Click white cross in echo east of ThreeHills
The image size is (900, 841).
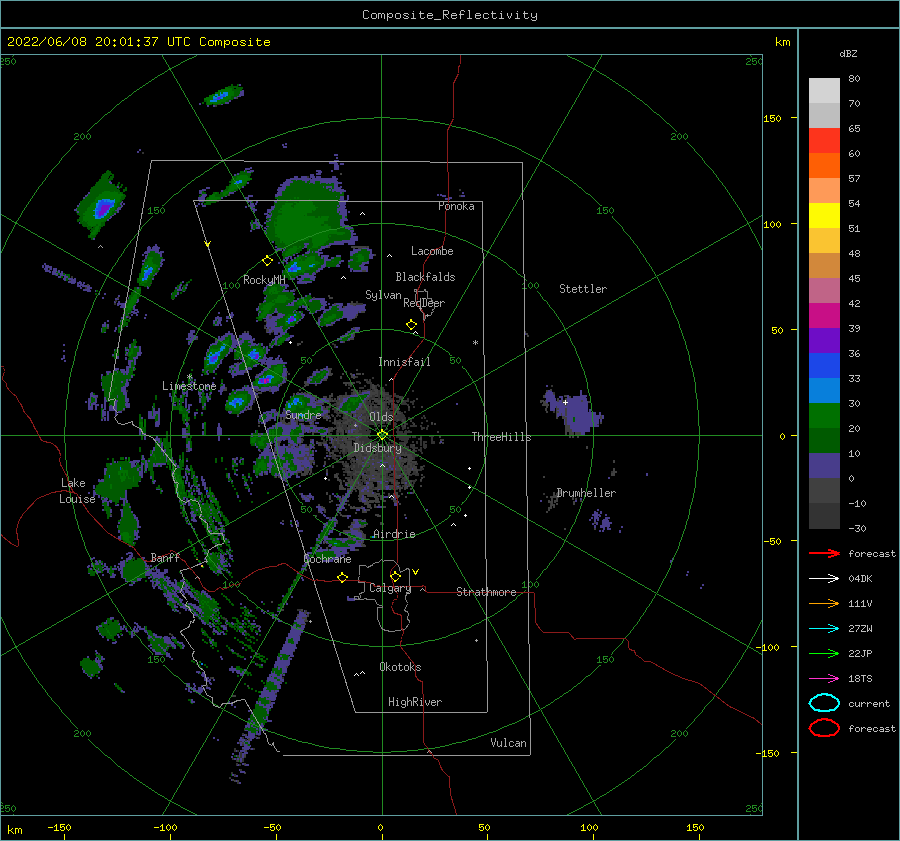[565, 402]
